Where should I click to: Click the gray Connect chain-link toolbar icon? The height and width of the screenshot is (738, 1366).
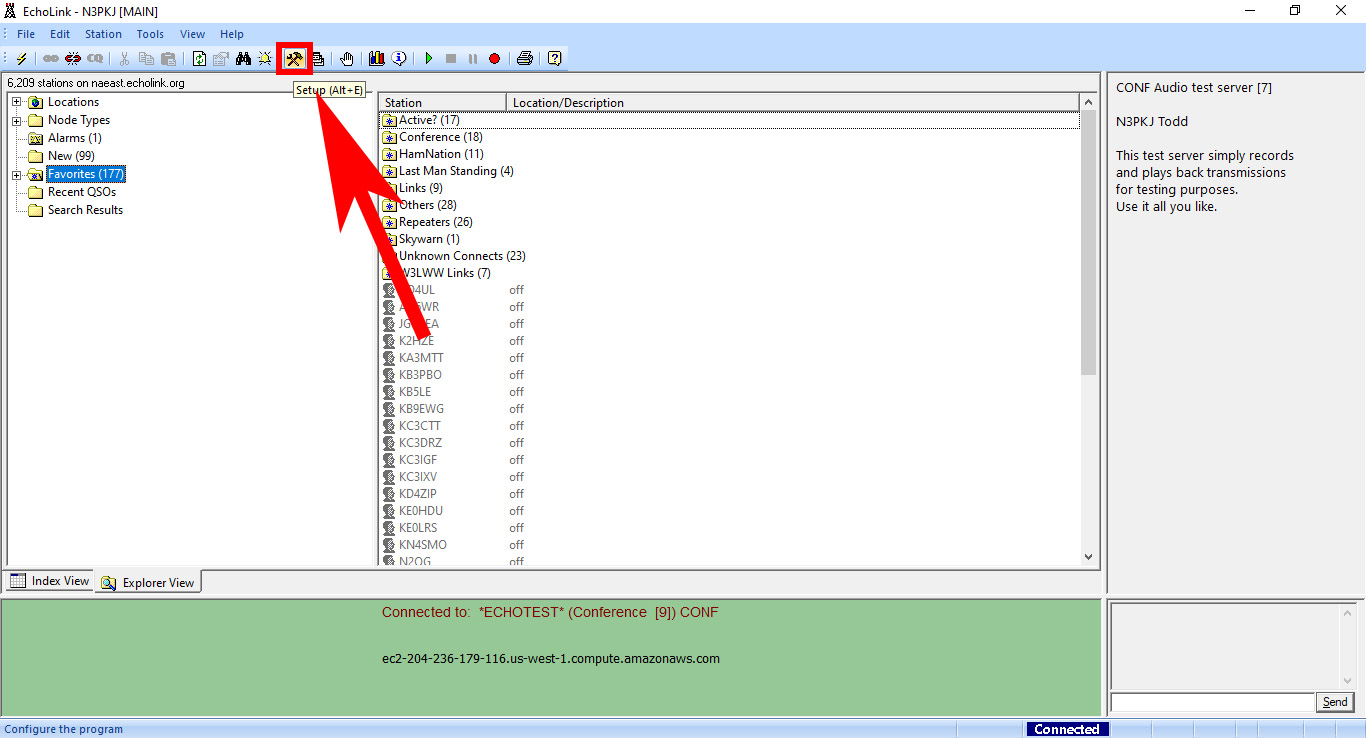pos(51,59)
